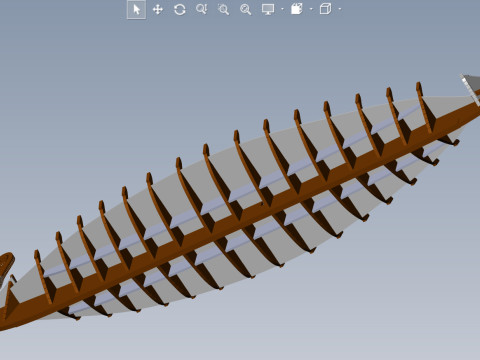480x360 pixels.
Task: Choose the zoom to area tool
Action: coord(223,9)
